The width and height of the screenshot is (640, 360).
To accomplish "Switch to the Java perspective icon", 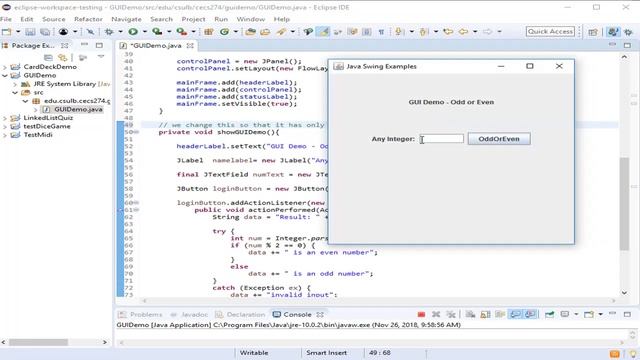I will (613, 32).
